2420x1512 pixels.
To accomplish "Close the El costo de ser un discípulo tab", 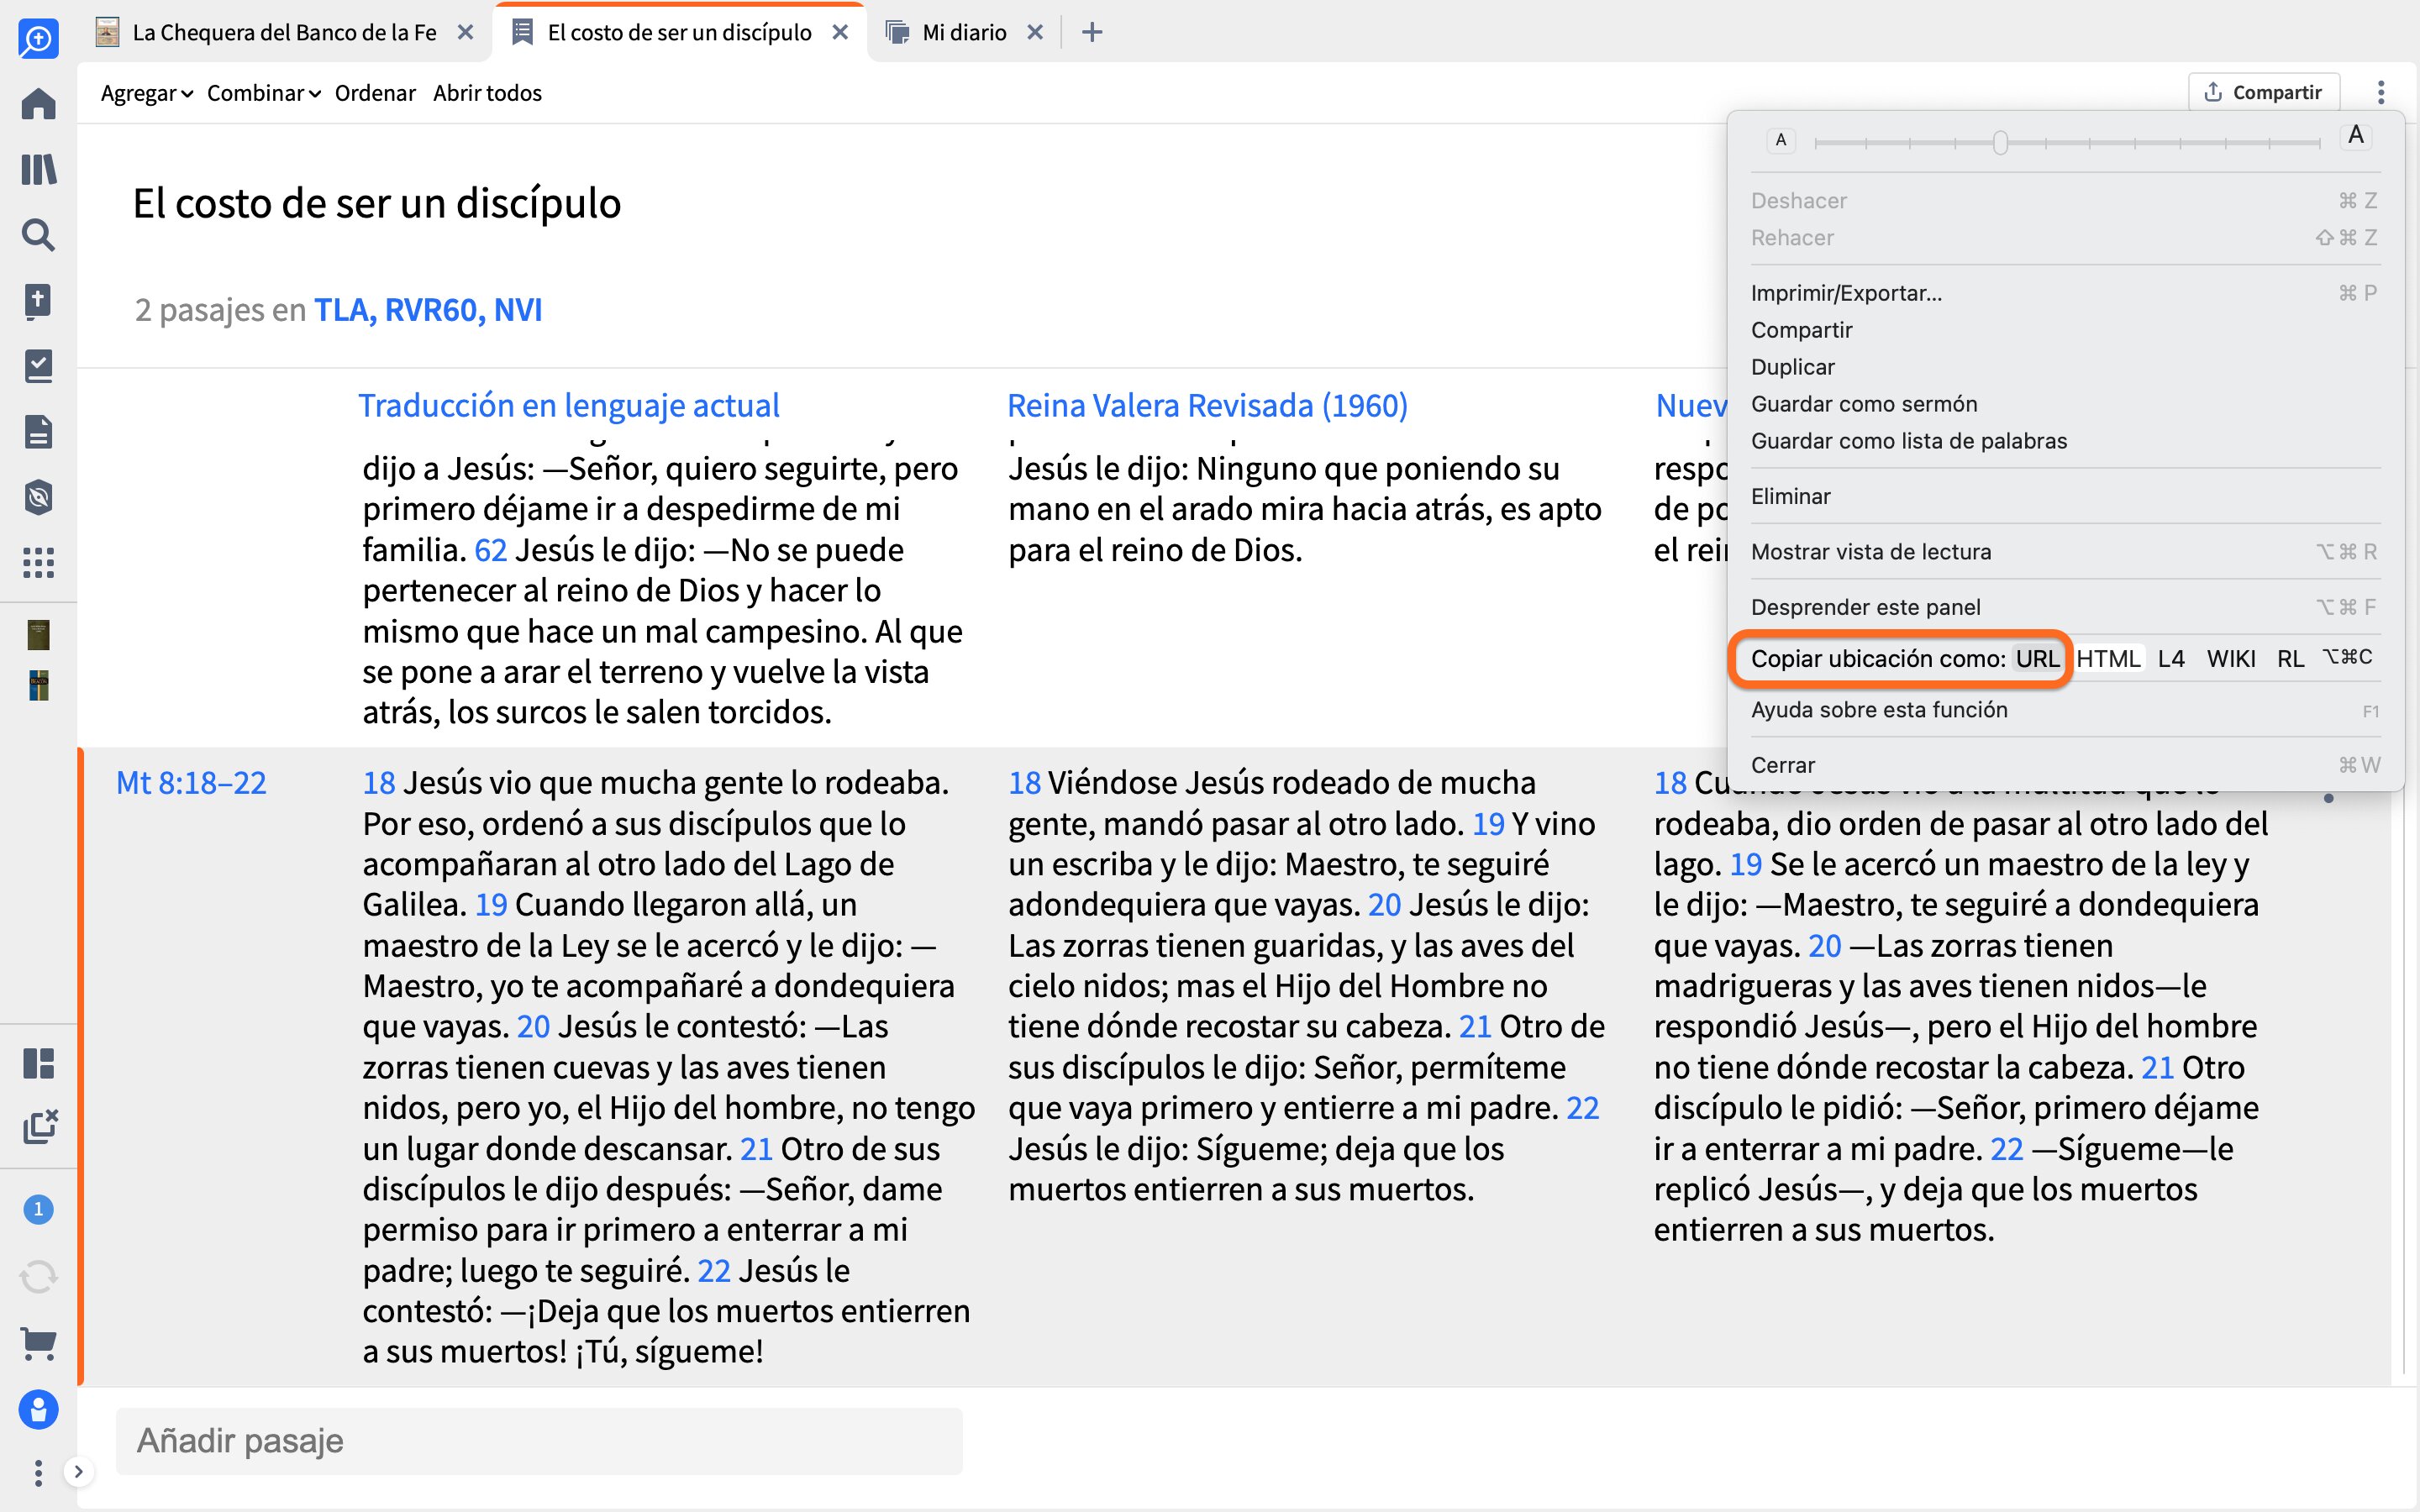I will (840, 33).
